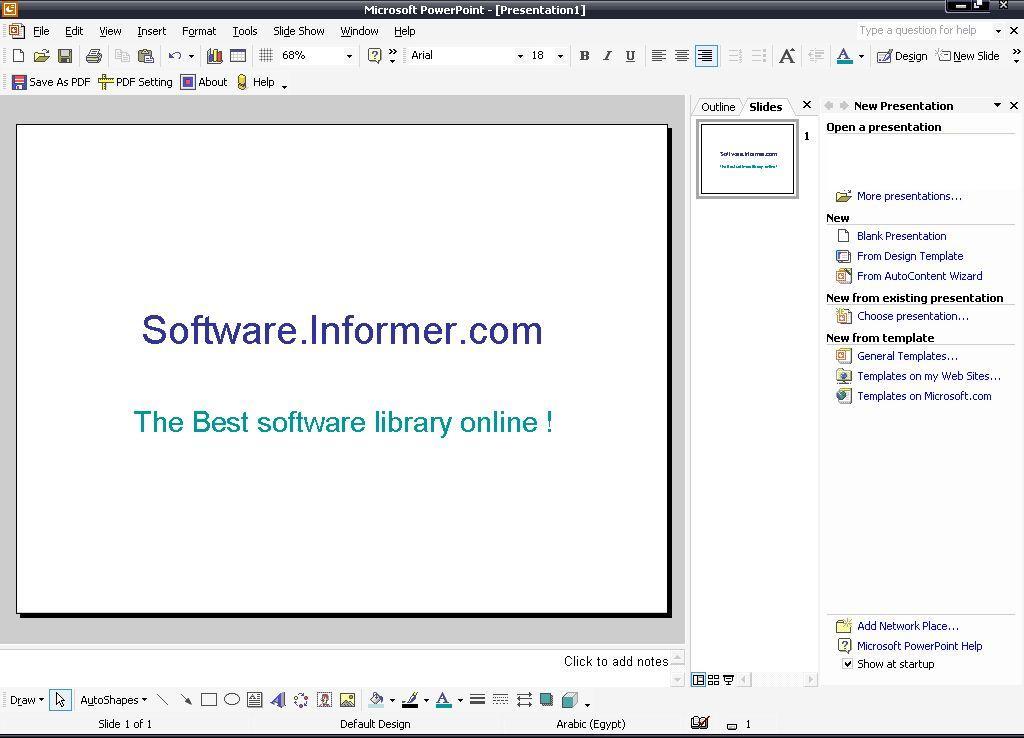Open the Arial font name dropdown

(520, 56)
